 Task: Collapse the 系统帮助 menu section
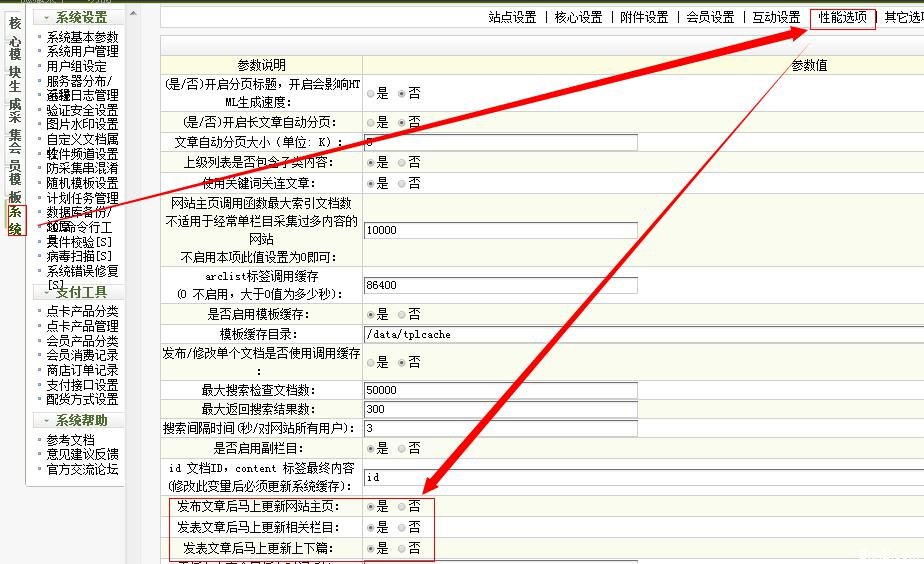click(x=47, y=420)
